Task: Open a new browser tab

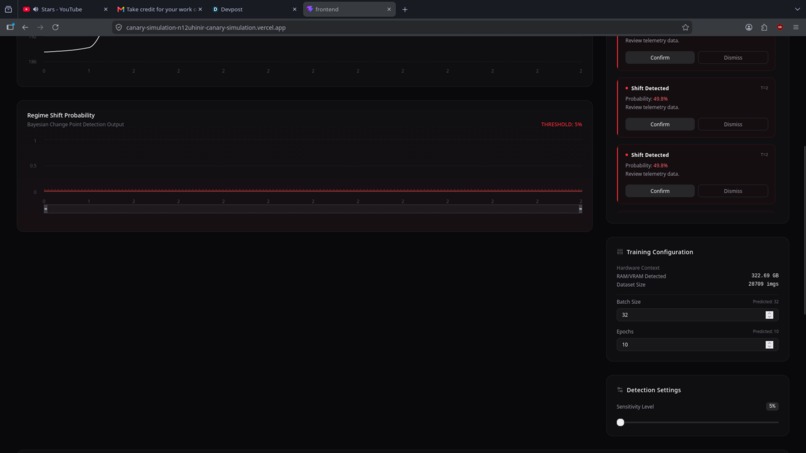Action: coord(405,9)
